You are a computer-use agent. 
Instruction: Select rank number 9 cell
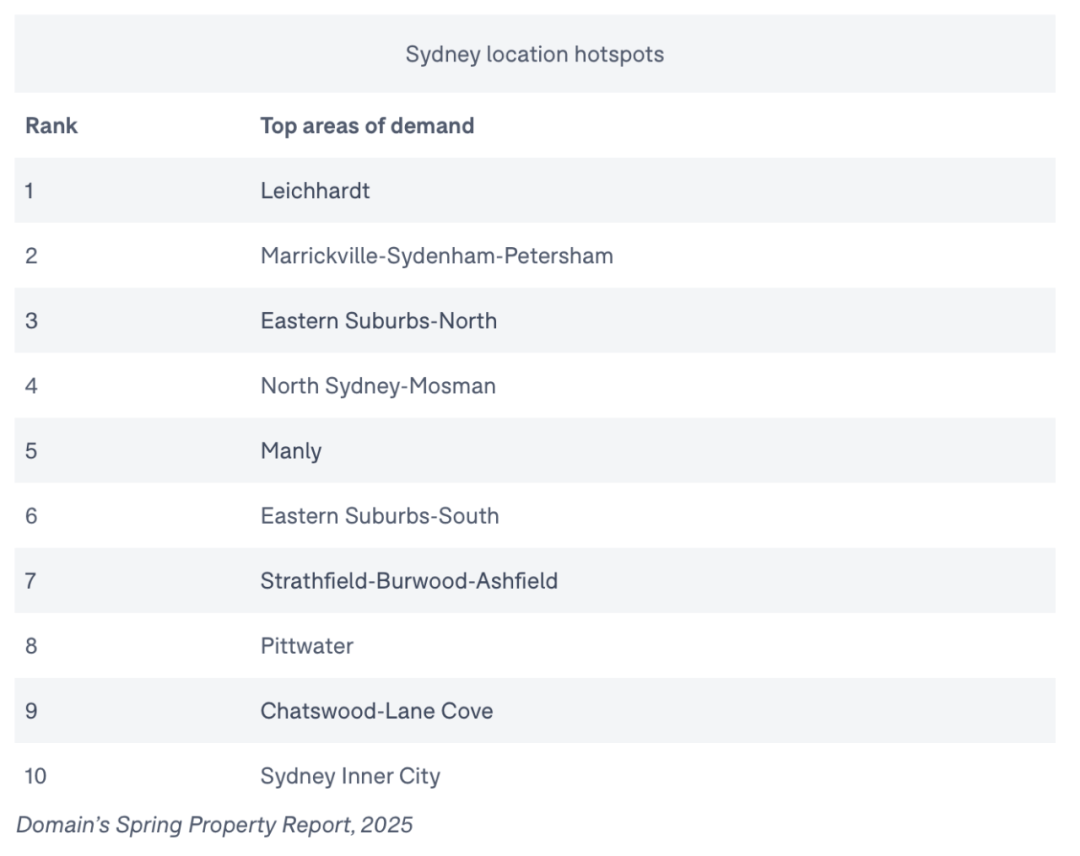[31, 711]
